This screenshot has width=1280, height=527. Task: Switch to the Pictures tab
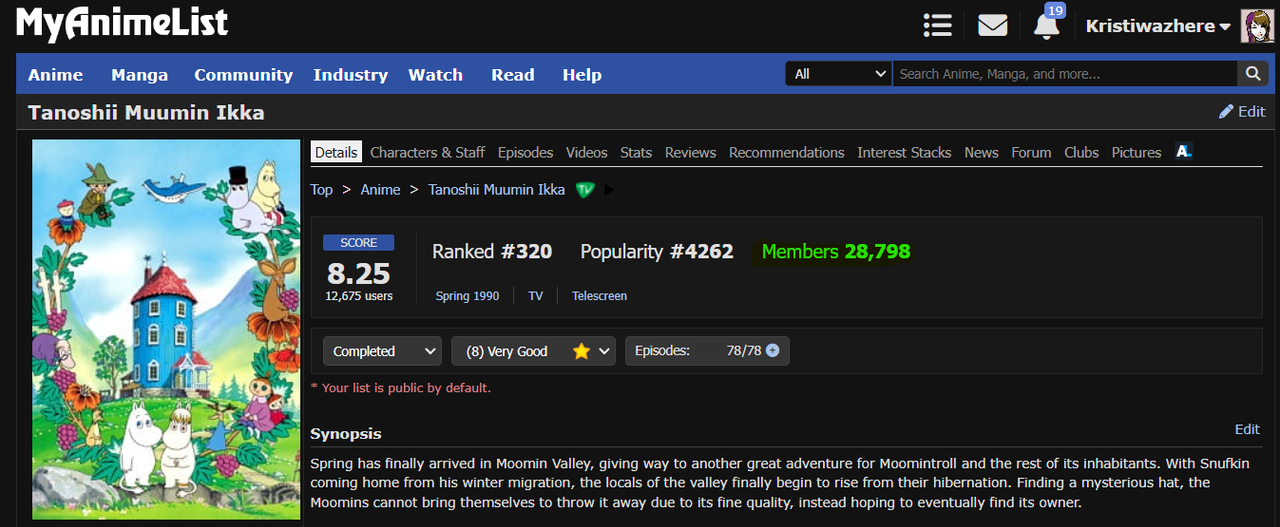coord(1136,152)
